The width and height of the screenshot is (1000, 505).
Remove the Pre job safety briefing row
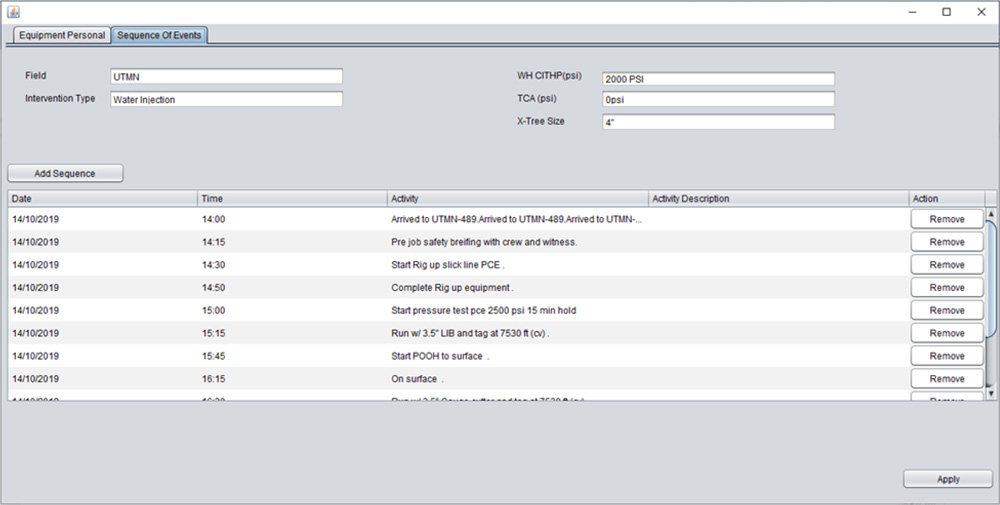(x=946, y=242)
